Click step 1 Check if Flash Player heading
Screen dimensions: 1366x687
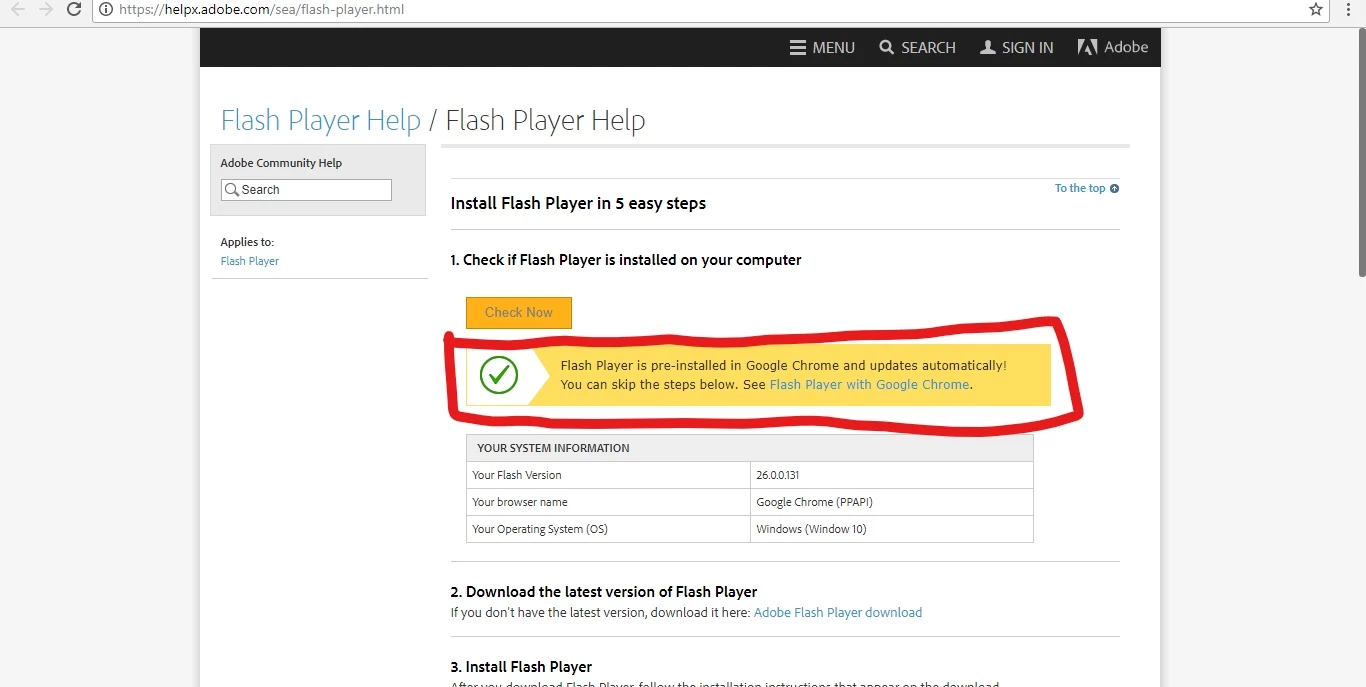(x=626, y=260)
